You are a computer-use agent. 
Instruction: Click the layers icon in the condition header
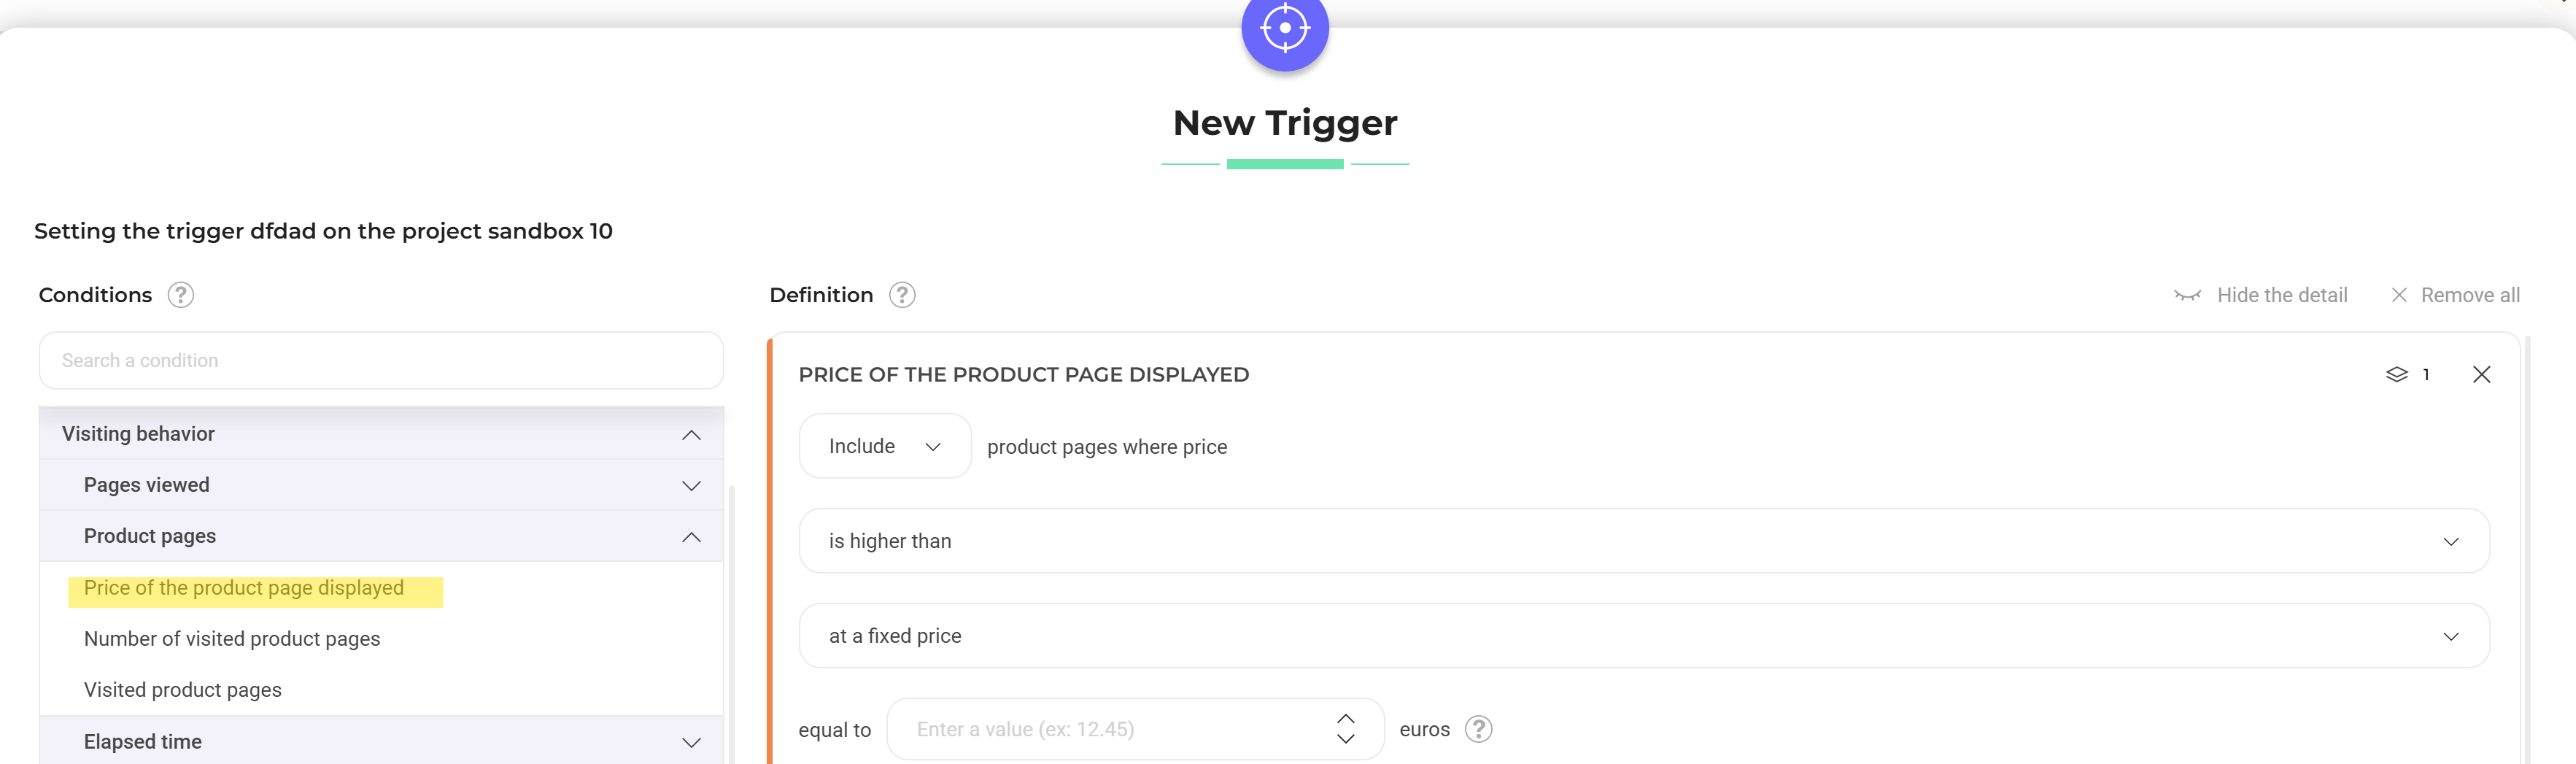pyautogui.click(x=2396, y=374)
